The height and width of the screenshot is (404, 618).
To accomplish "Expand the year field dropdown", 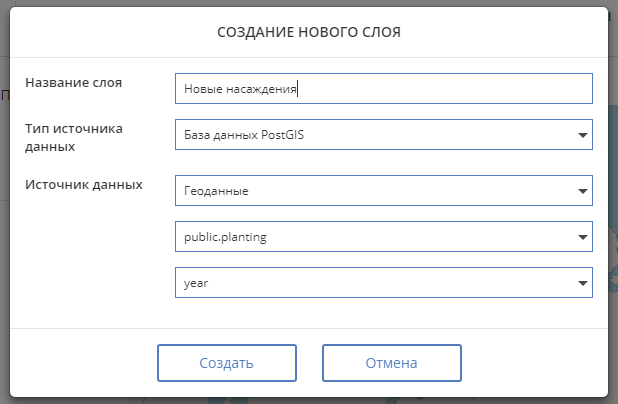I will (383, 283).
